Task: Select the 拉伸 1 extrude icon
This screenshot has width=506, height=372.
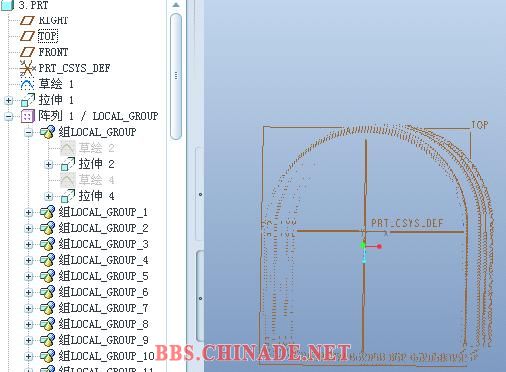Action: point(28,100)
